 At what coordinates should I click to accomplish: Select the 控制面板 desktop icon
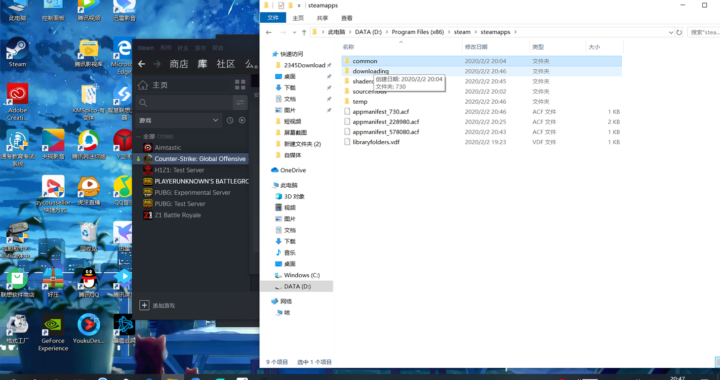53,10
